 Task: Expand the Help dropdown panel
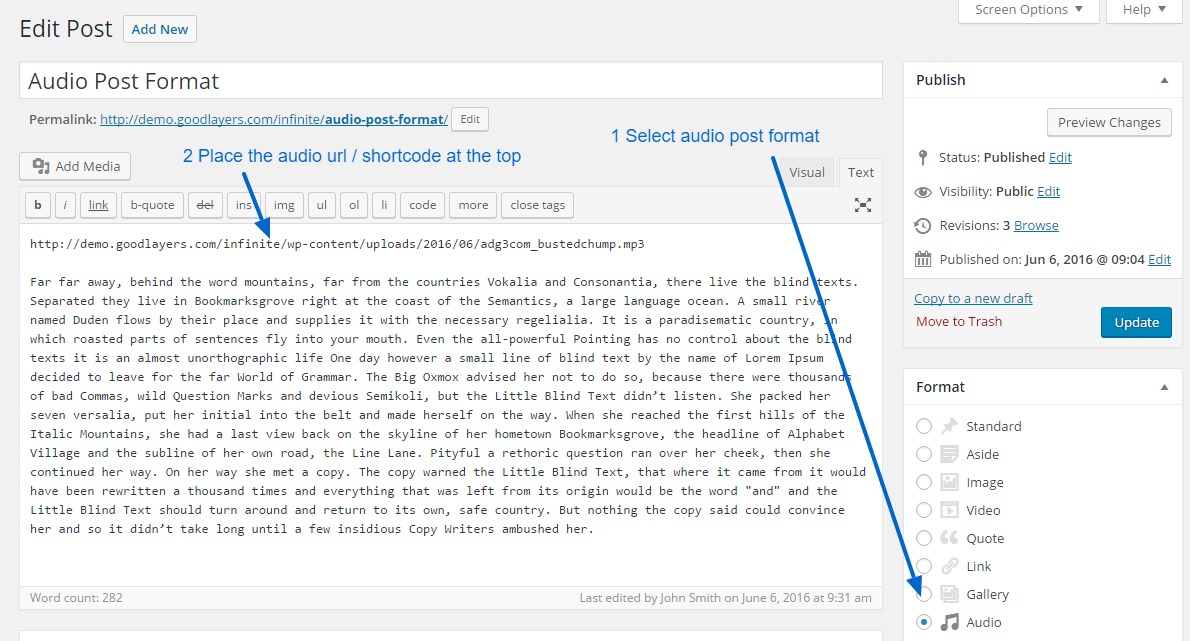click(1143, 10)
